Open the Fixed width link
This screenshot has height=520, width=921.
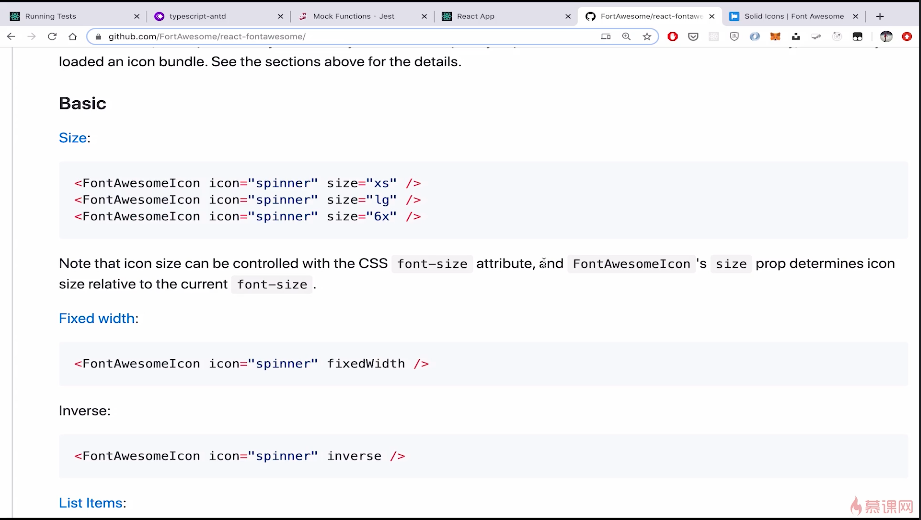point(97,319)
